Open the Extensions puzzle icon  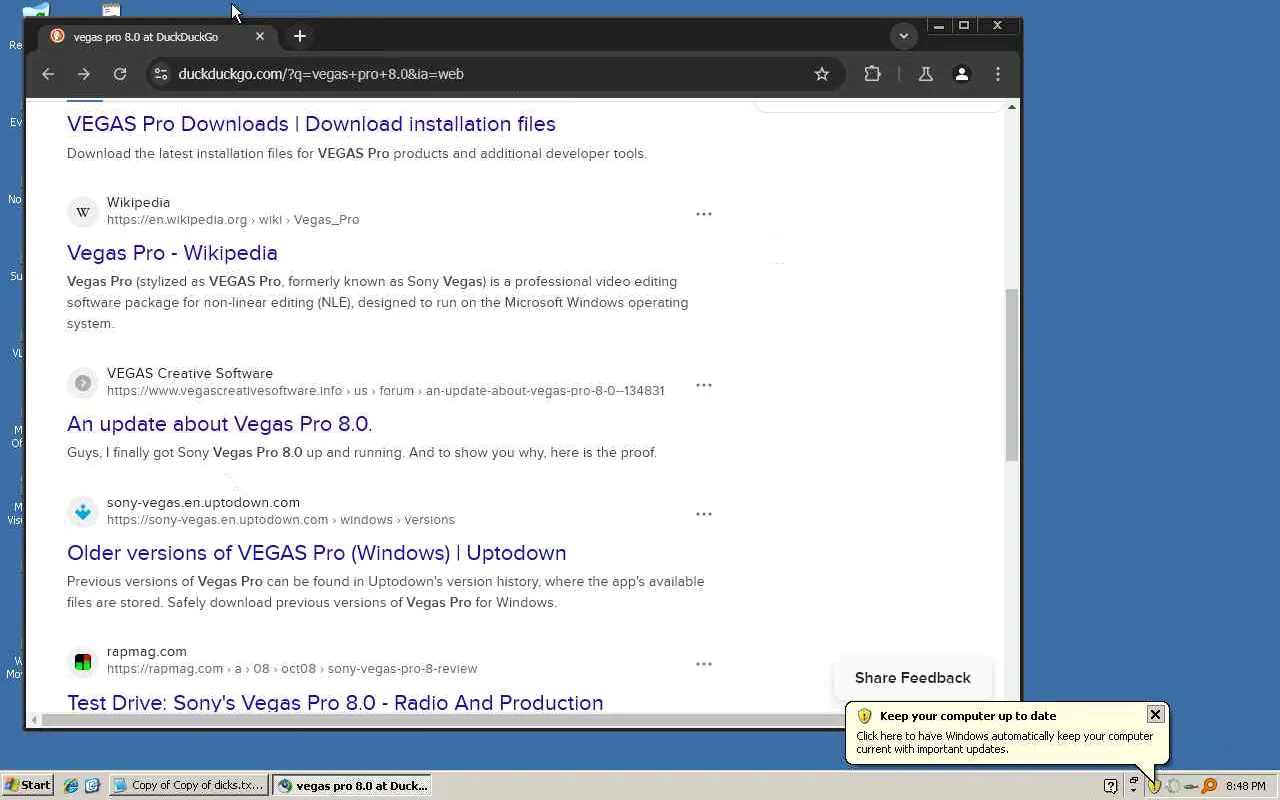point(873,74)
